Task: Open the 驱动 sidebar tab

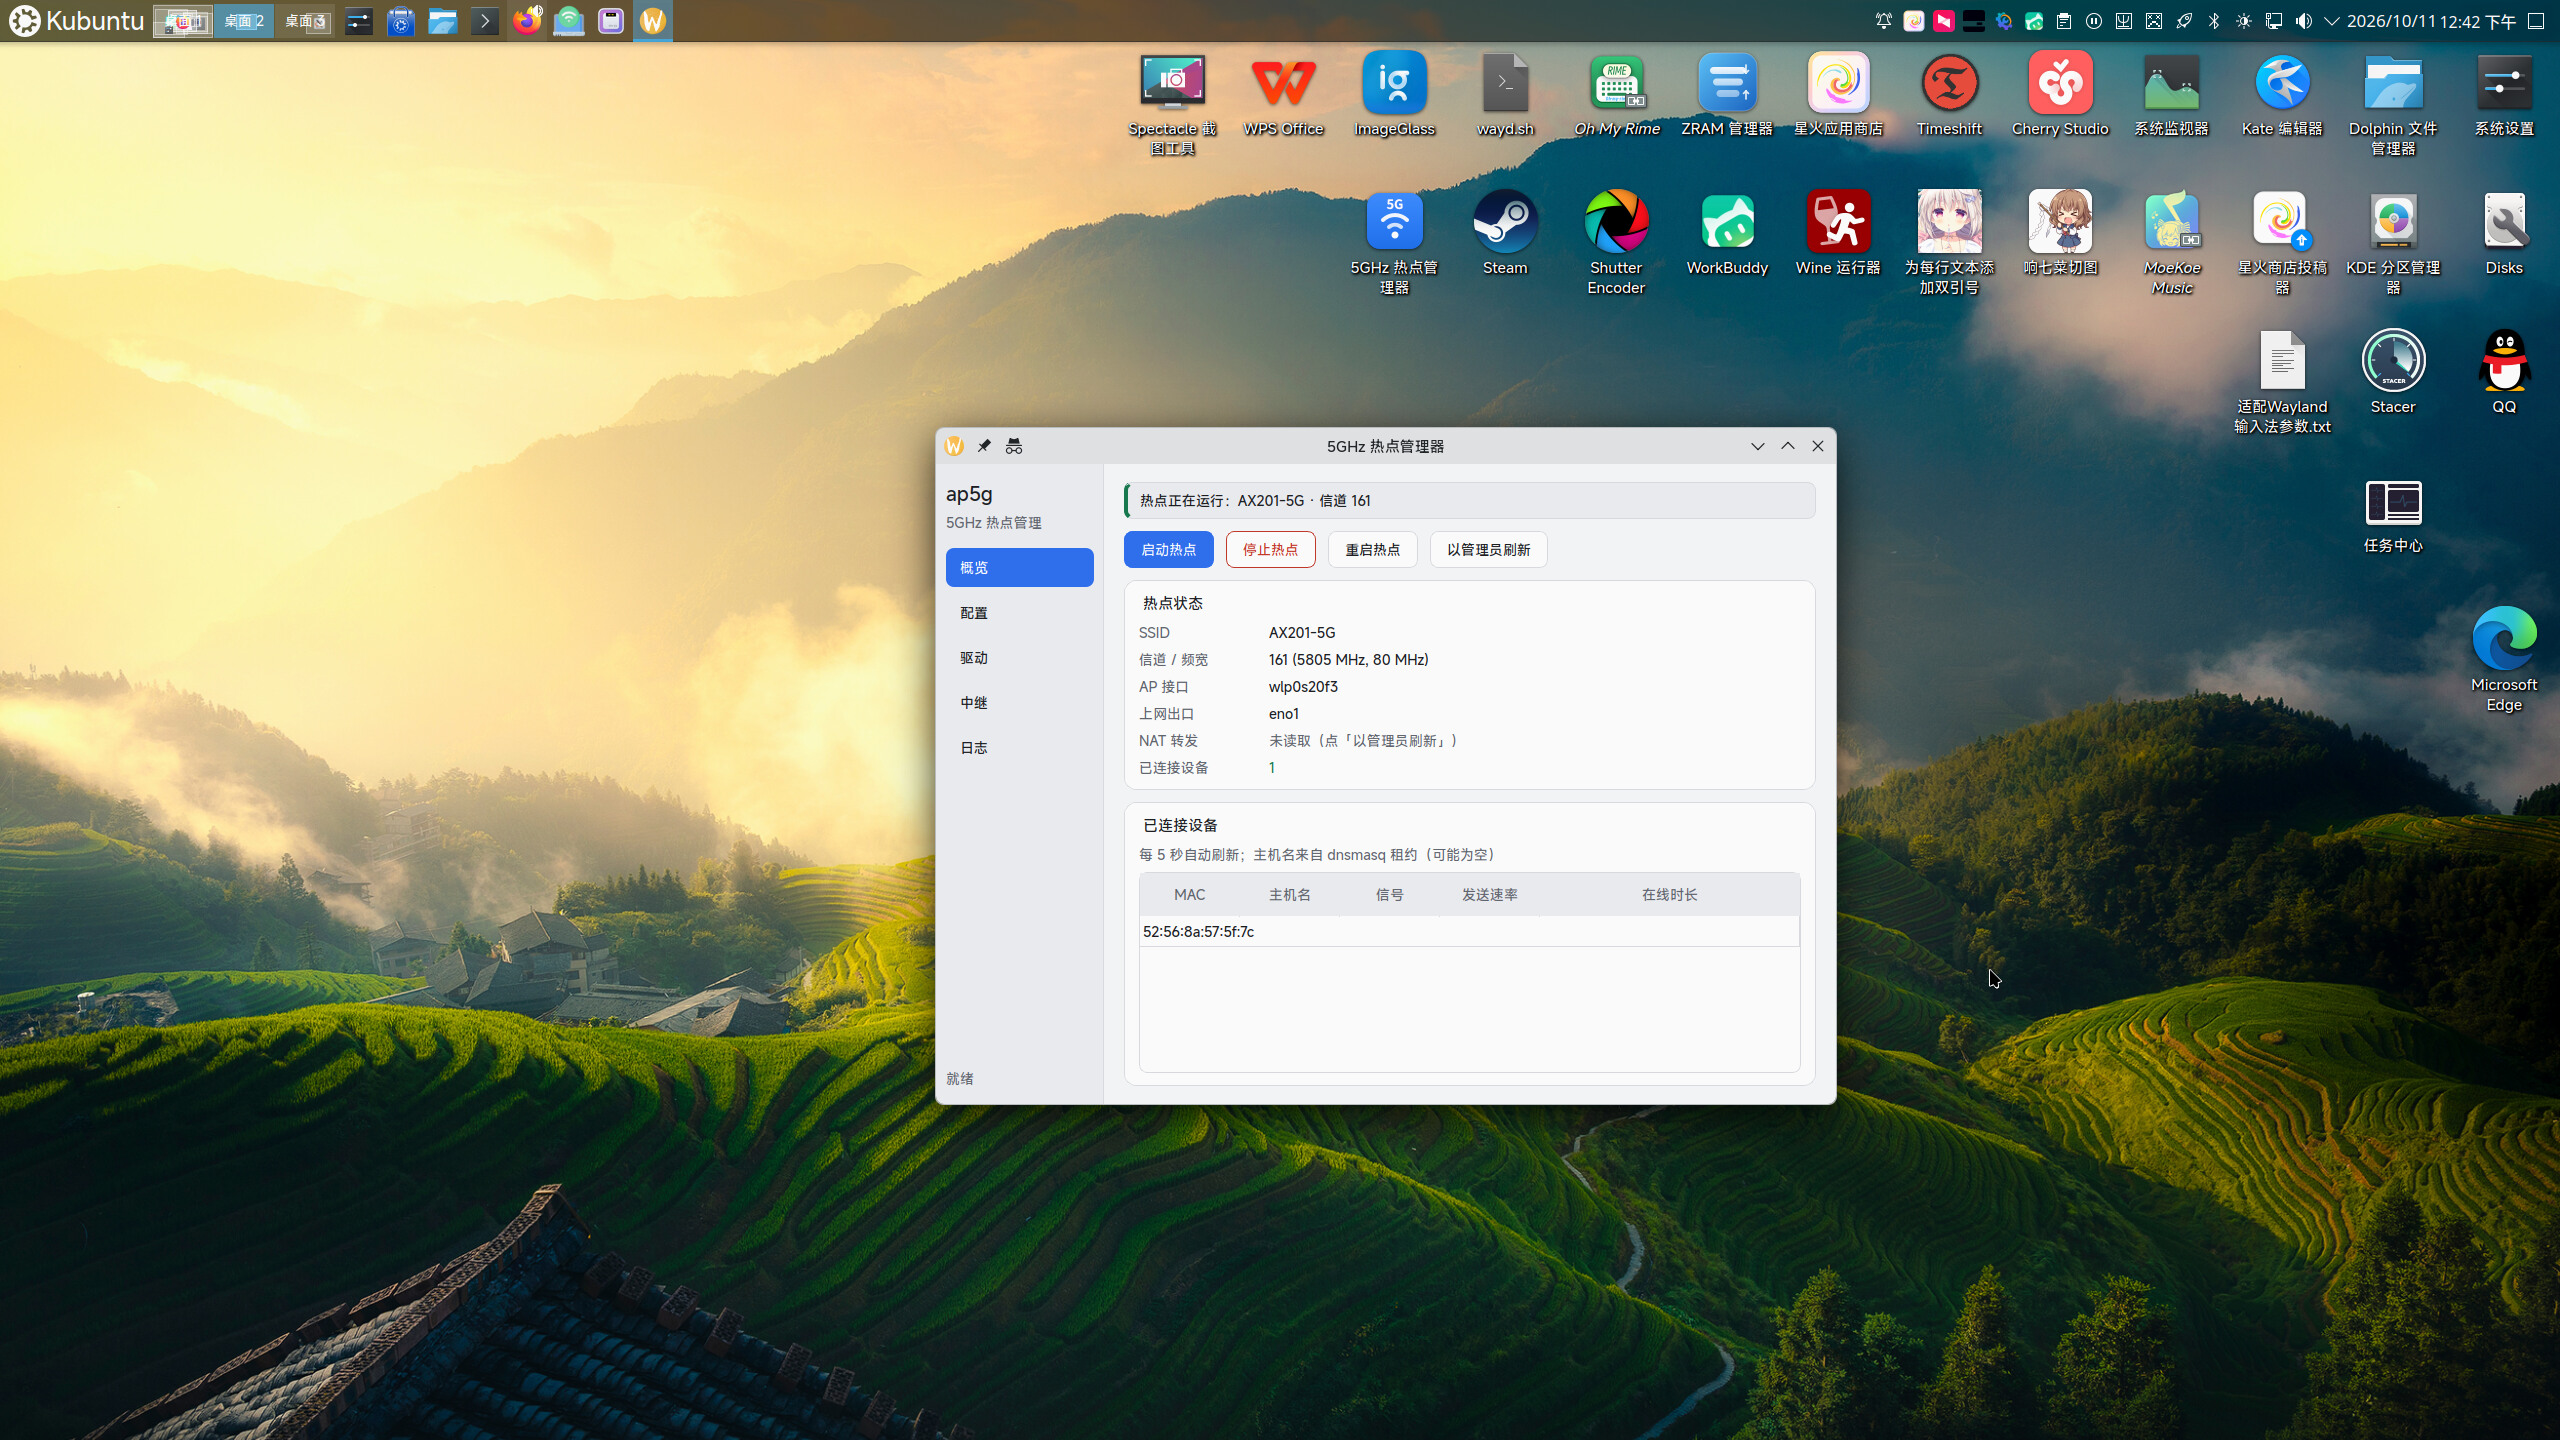Action: 1019,657
